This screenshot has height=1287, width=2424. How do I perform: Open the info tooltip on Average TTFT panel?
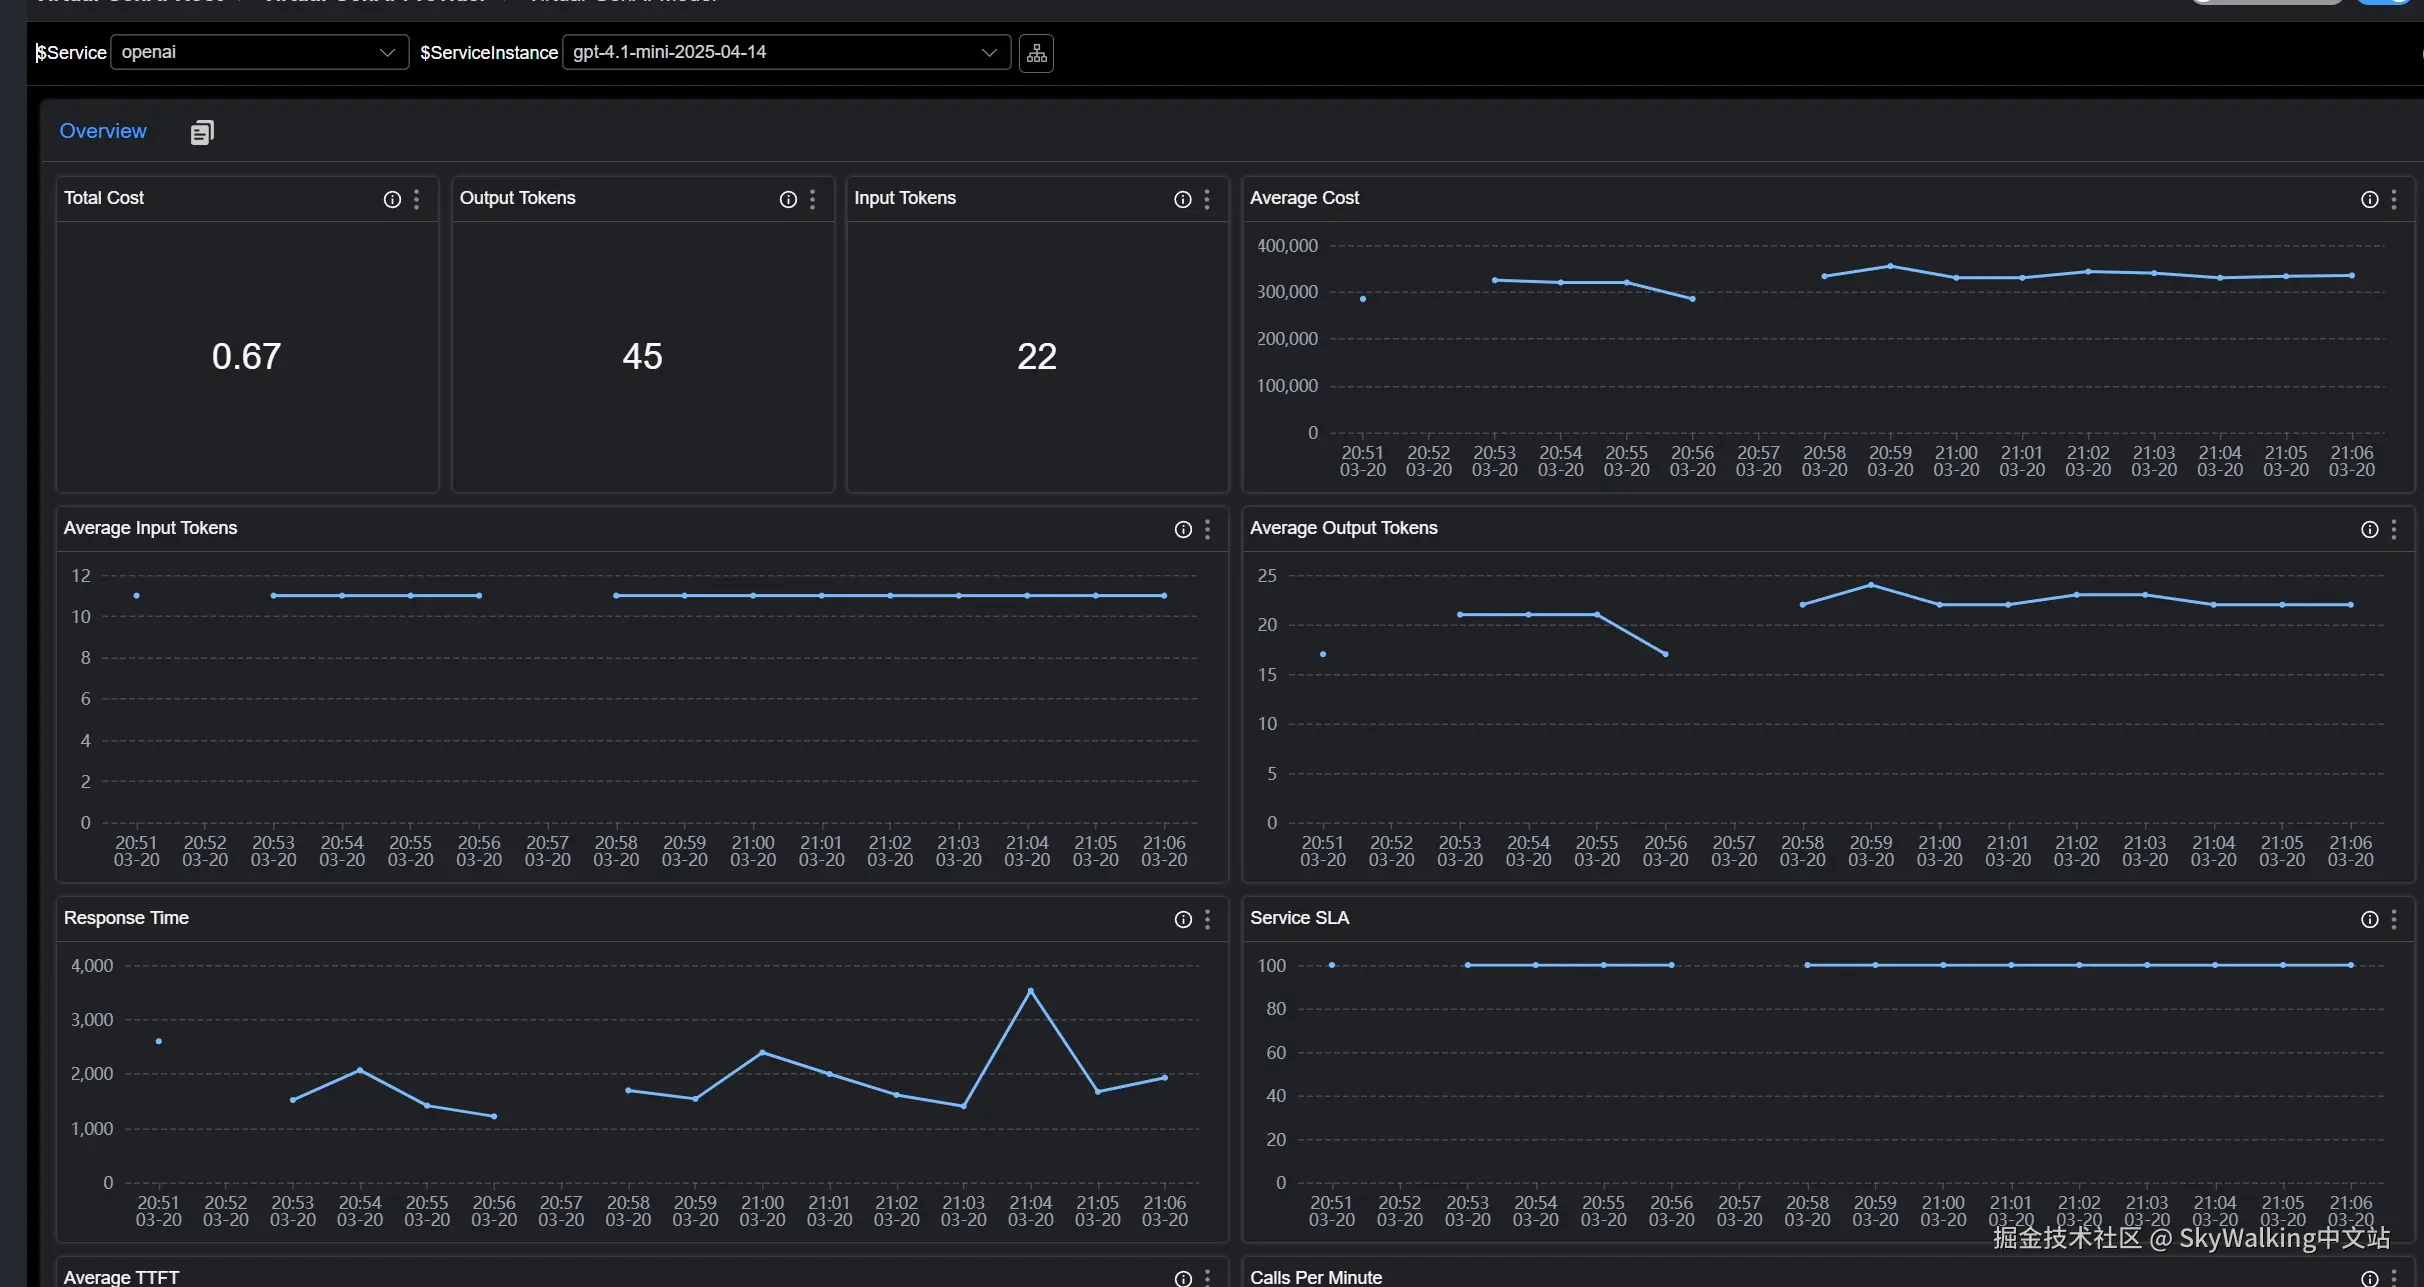[1182, 1277]
